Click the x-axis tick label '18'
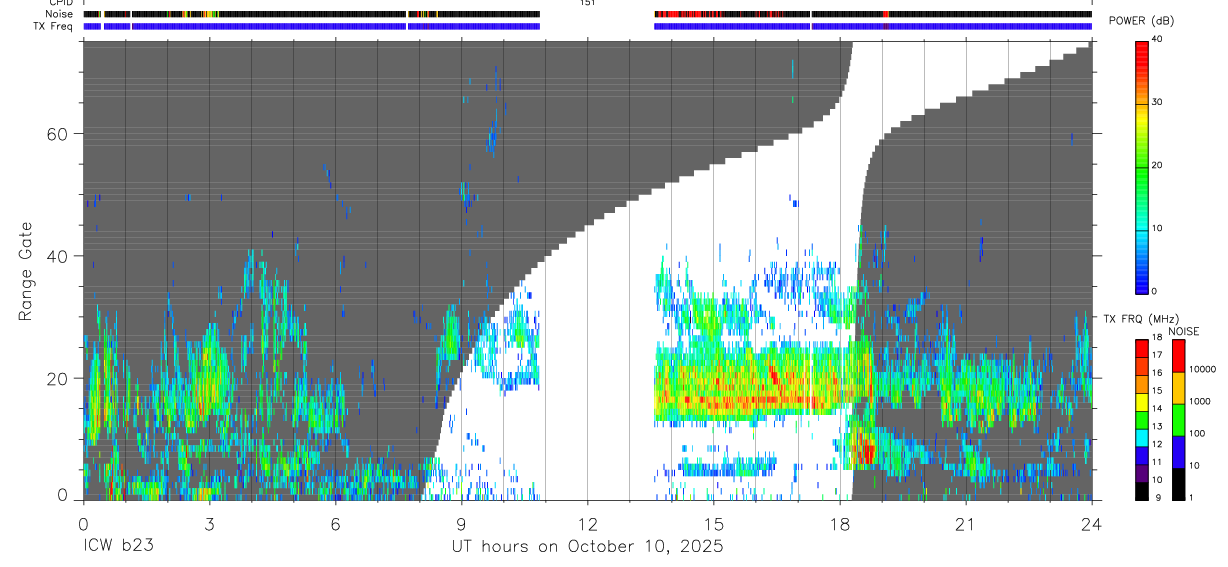The height and width of the screenshot is (567, 1228). [840, 524]
